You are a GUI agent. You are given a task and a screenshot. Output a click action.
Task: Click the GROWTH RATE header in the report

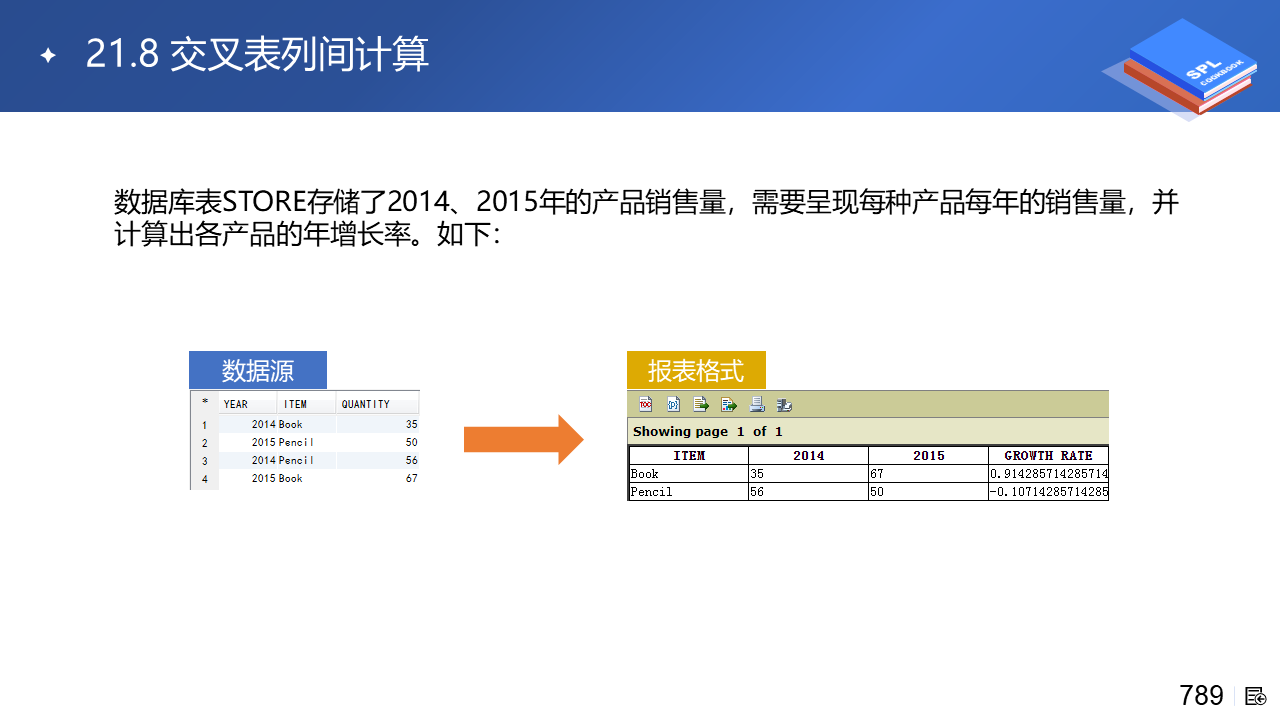click(x=1048, y=455)
